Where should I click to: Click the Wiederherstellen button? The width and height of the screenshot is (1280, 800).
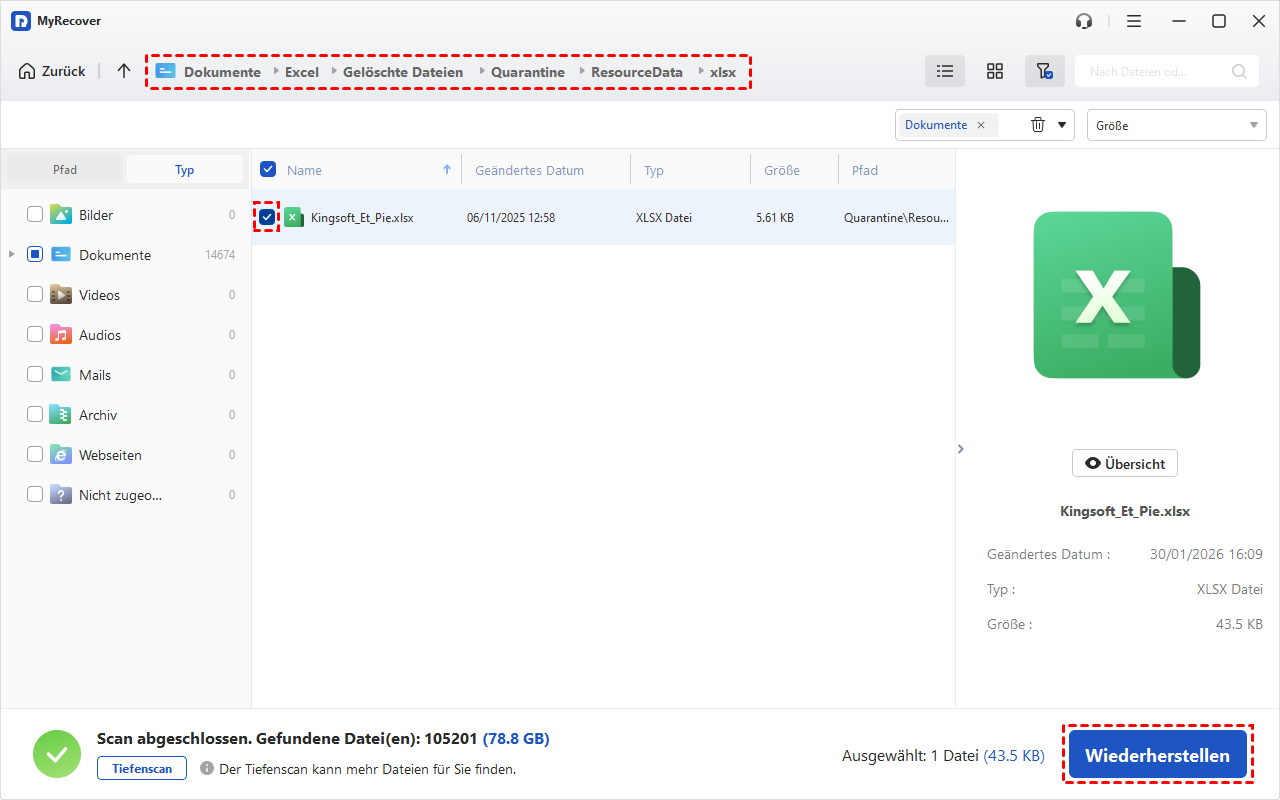(1157, 755)
